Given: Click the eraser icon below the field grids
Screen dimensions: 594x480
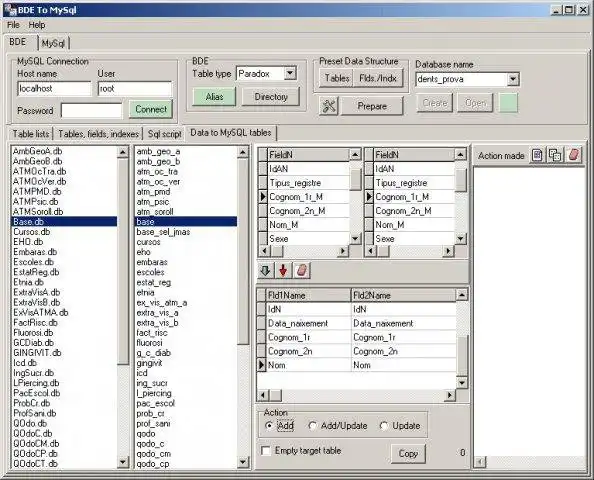Looking at the screenshot, I should (x=301, y=270).
